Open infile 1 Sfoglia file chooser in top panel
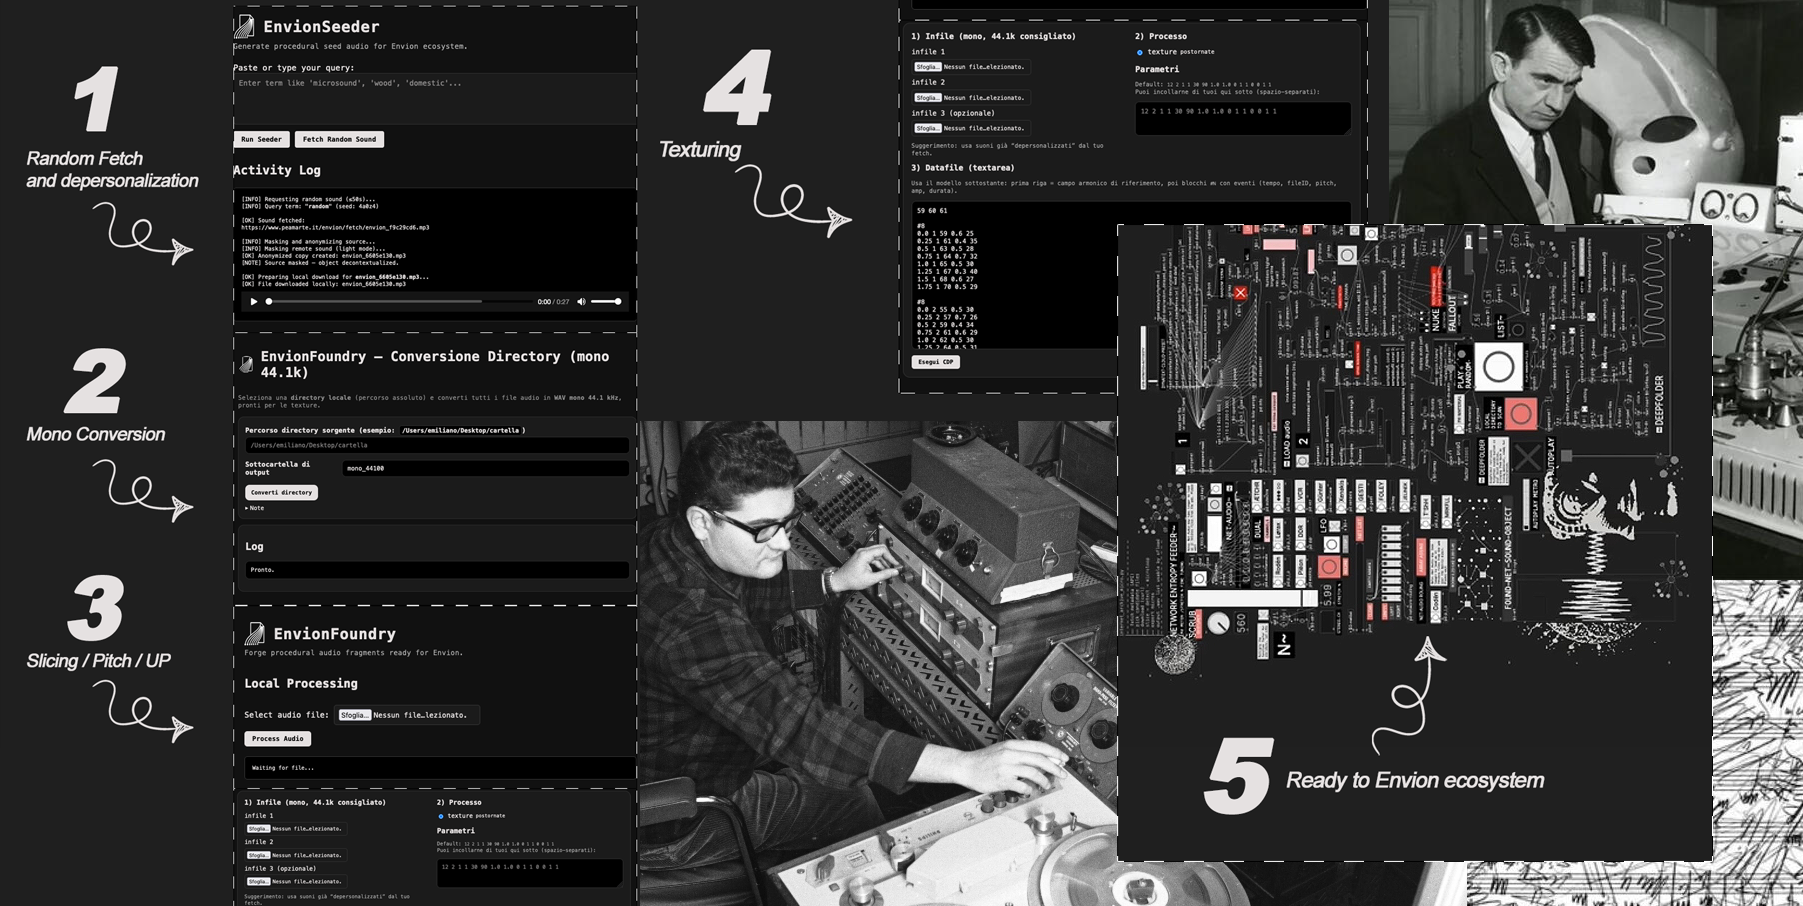Image resolution: width=1803 pixels, height=906 pixels. pos(927,67)
